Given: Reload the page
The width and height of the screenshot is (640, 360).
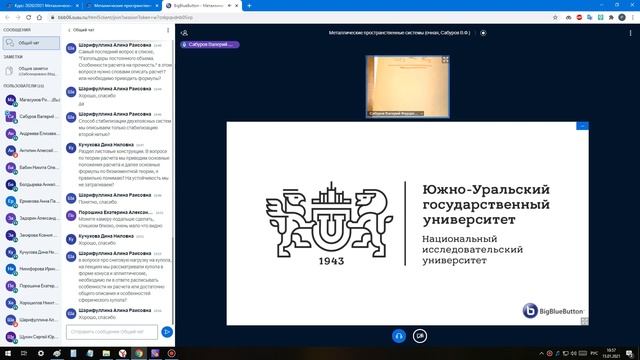Looking at the screenshot, I should tap(28, 18).
